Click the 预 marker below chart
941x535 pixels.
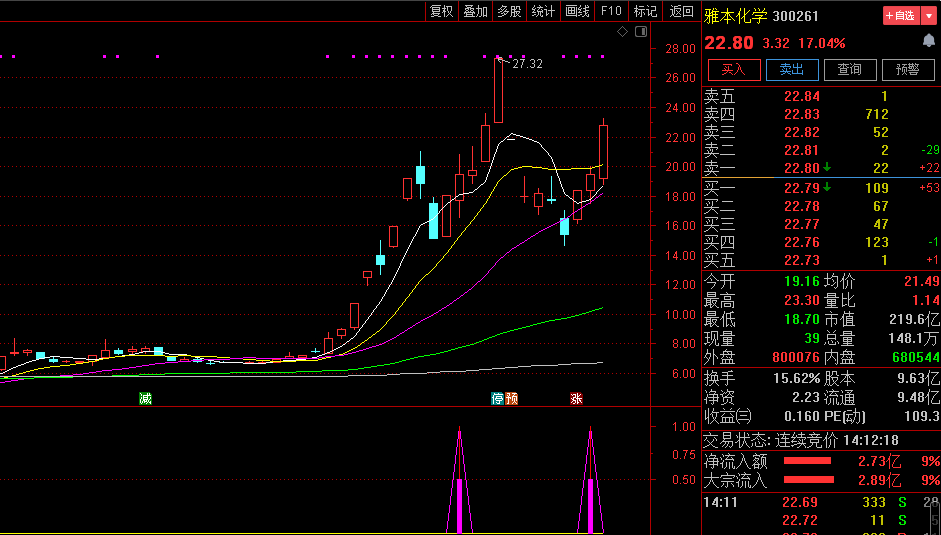(x=511, y=398)
